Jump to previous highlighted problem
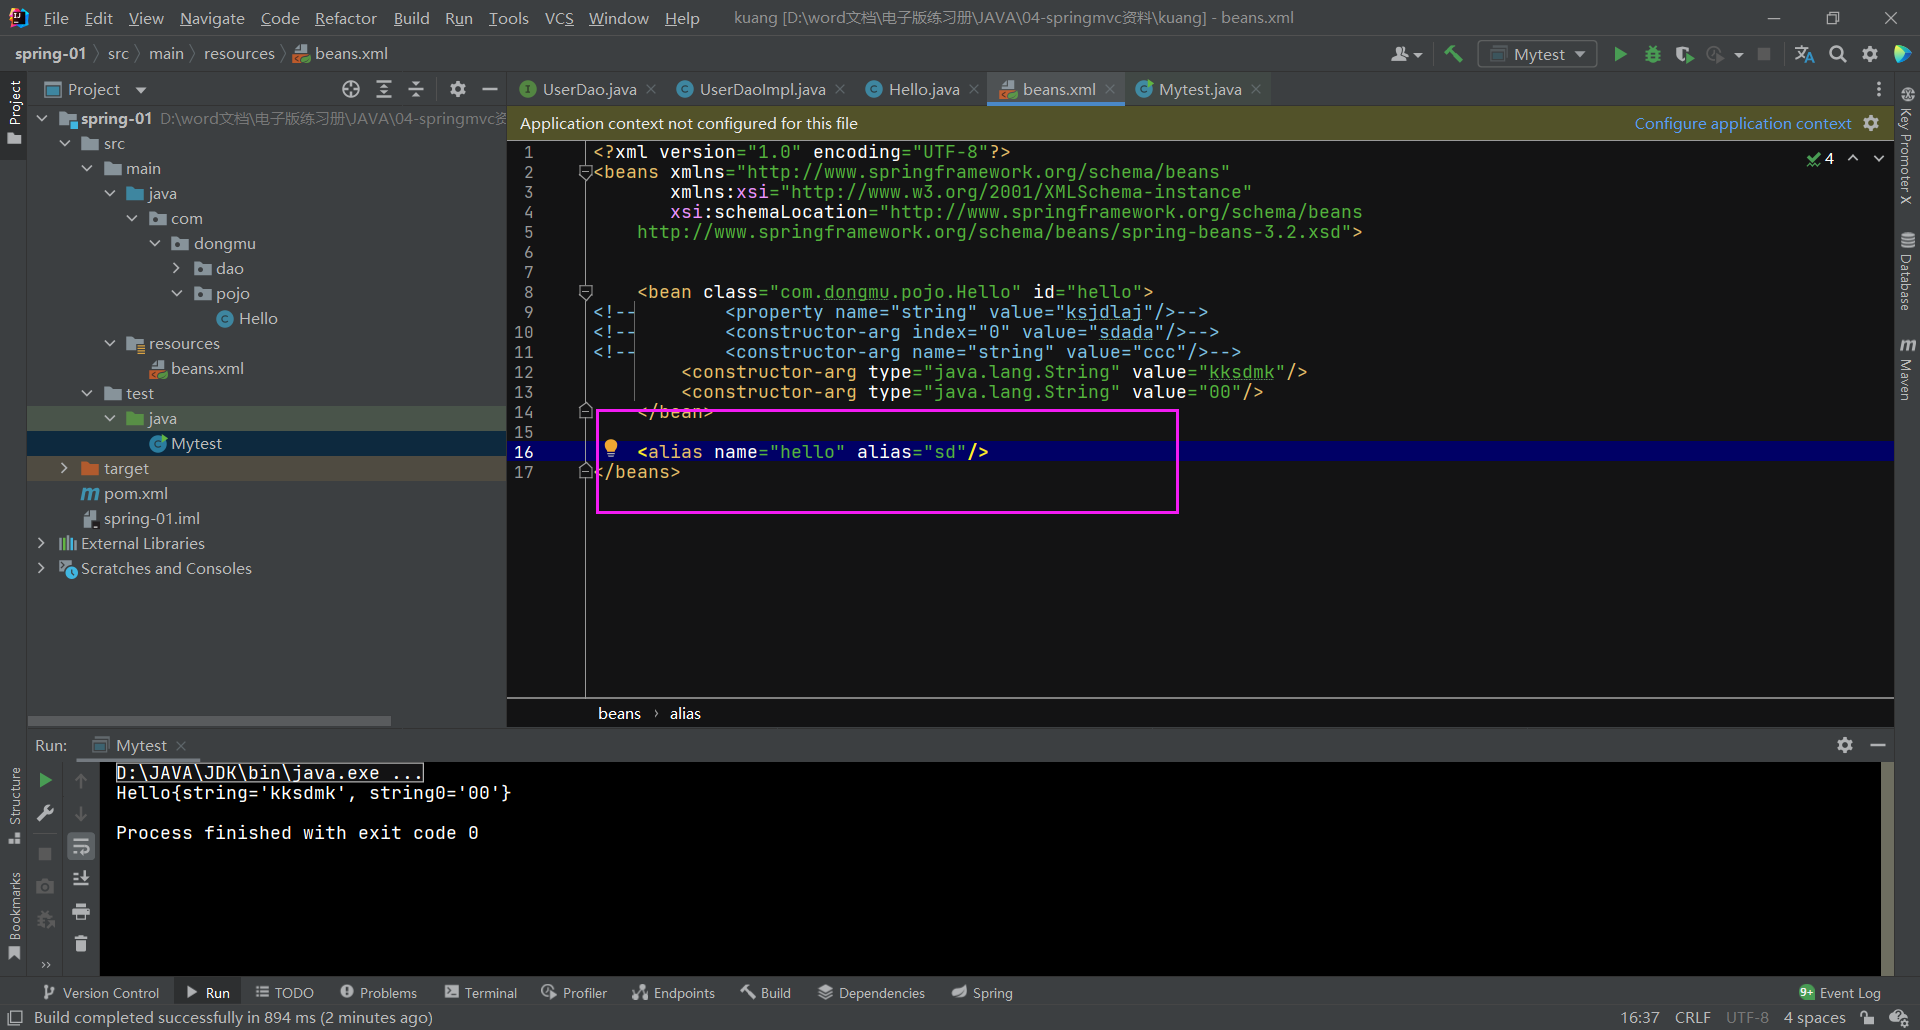Image resolution: width=1920 pixels, height=1030 pixels. point(1853,158)
